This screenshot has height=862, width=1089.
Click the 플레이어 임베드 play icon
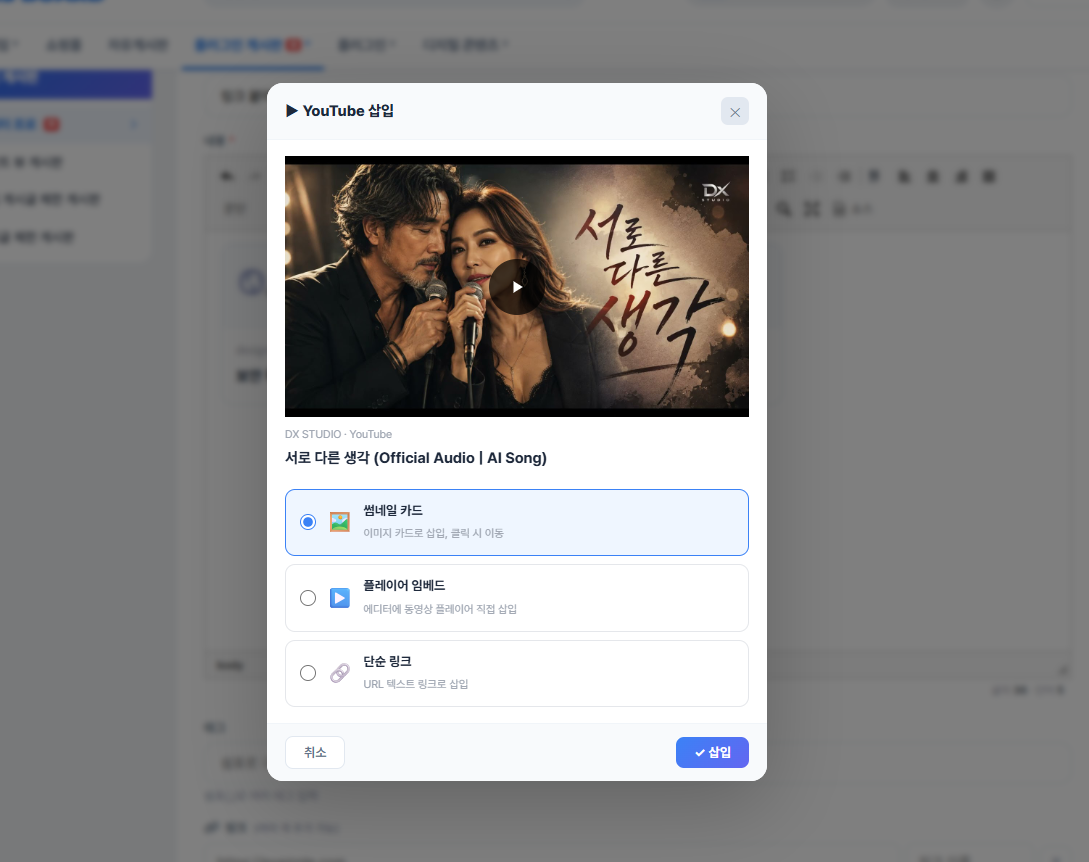coord(340,597)
